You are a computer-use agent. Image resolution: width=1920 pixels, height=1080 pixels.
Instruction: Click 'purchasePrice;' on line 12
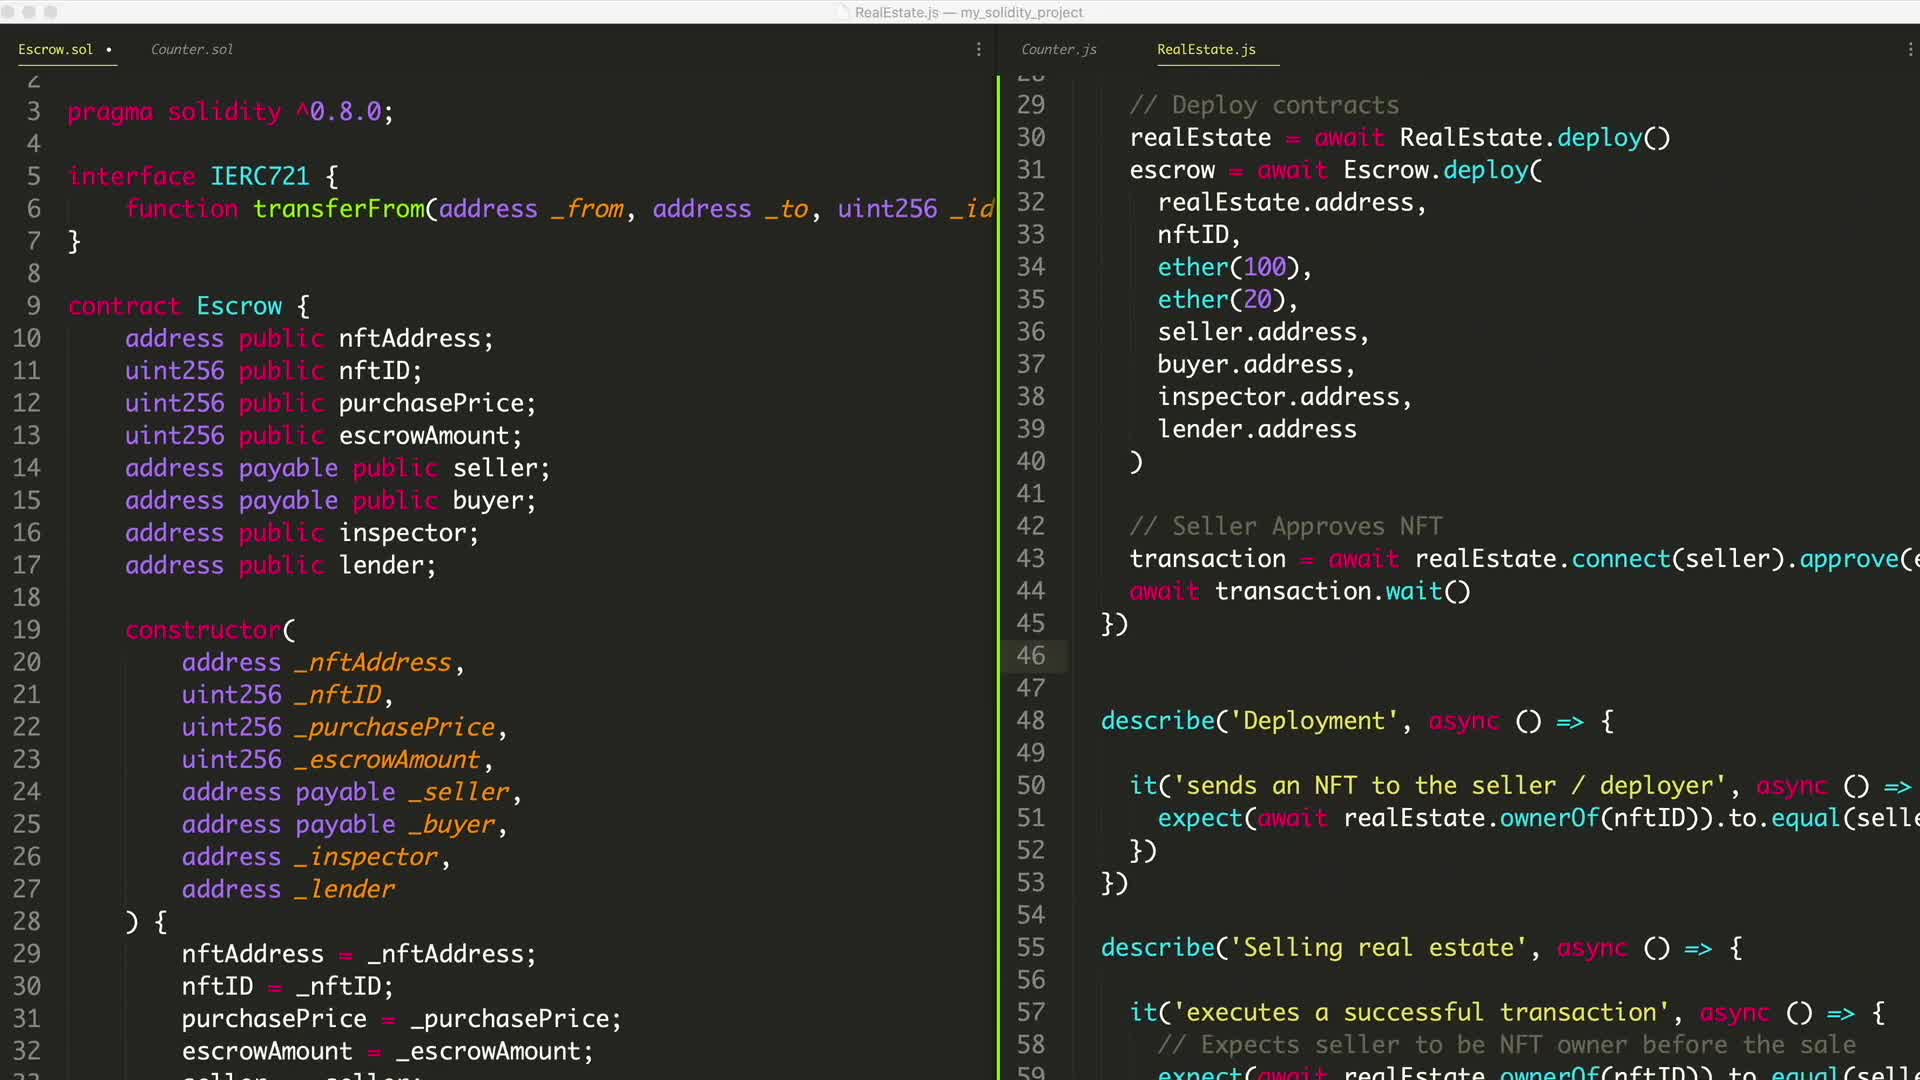coord(437,403)
